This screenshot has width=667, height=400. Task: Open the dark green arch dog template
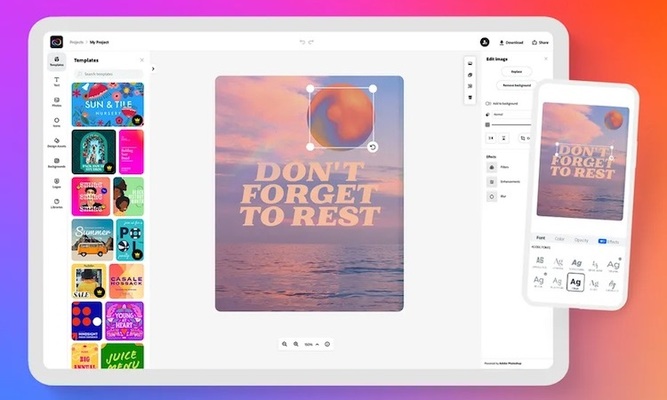[94, 152]
